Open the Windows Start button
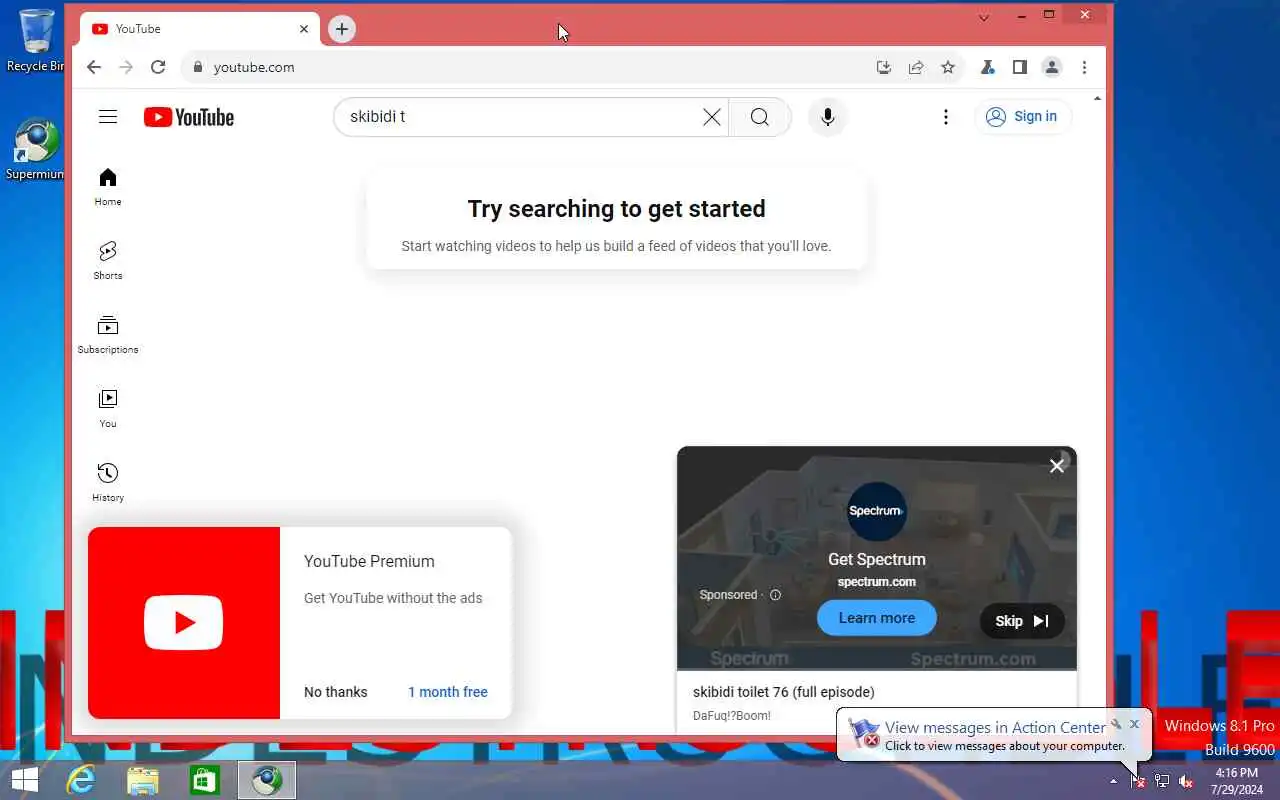 (24, 780)
